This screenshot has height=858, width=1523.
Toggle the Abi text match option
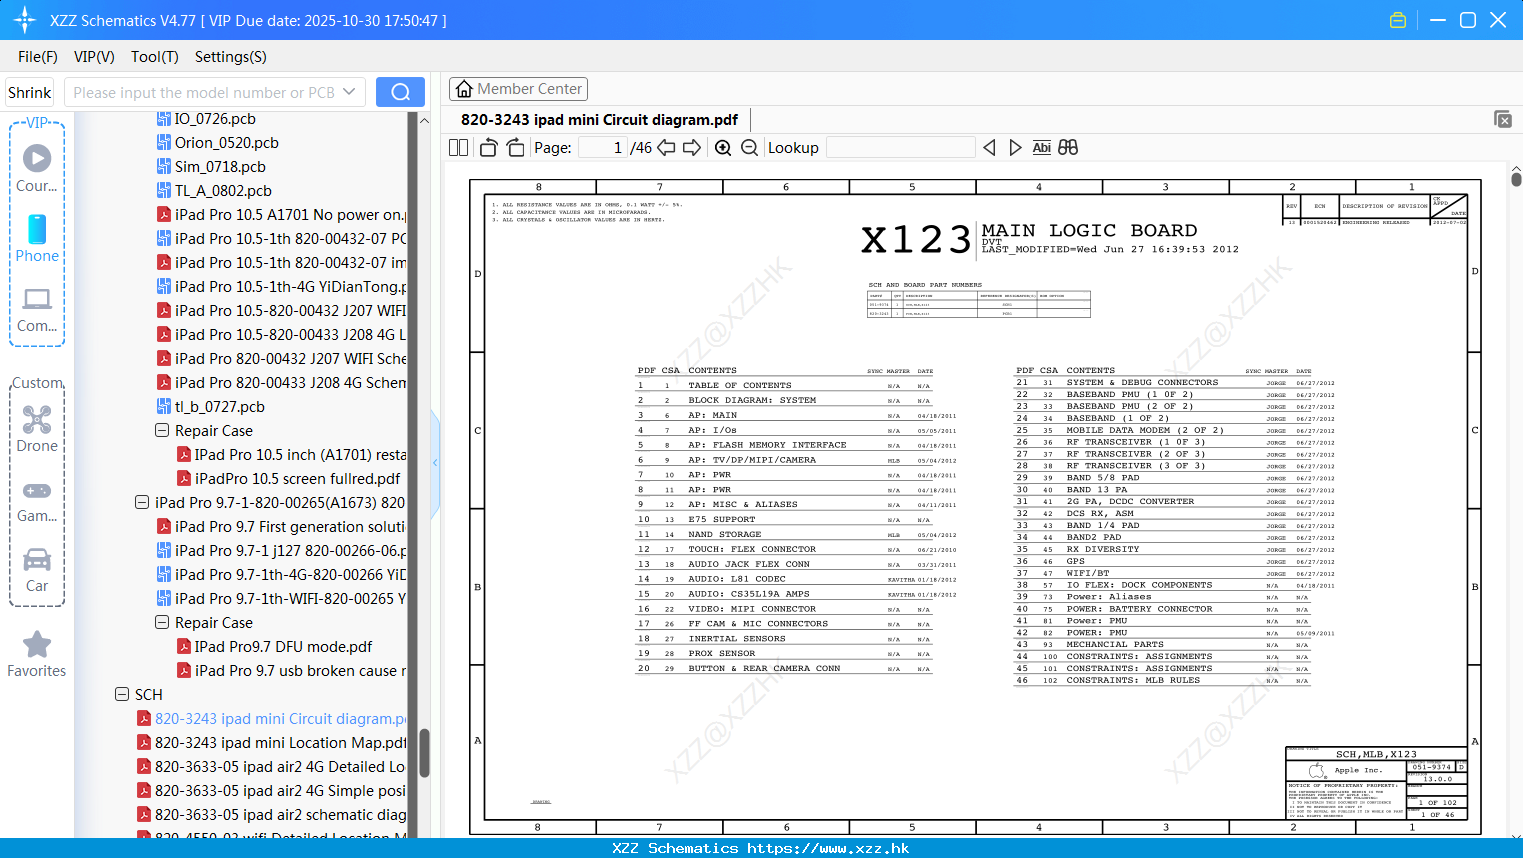pos(1041,148)
